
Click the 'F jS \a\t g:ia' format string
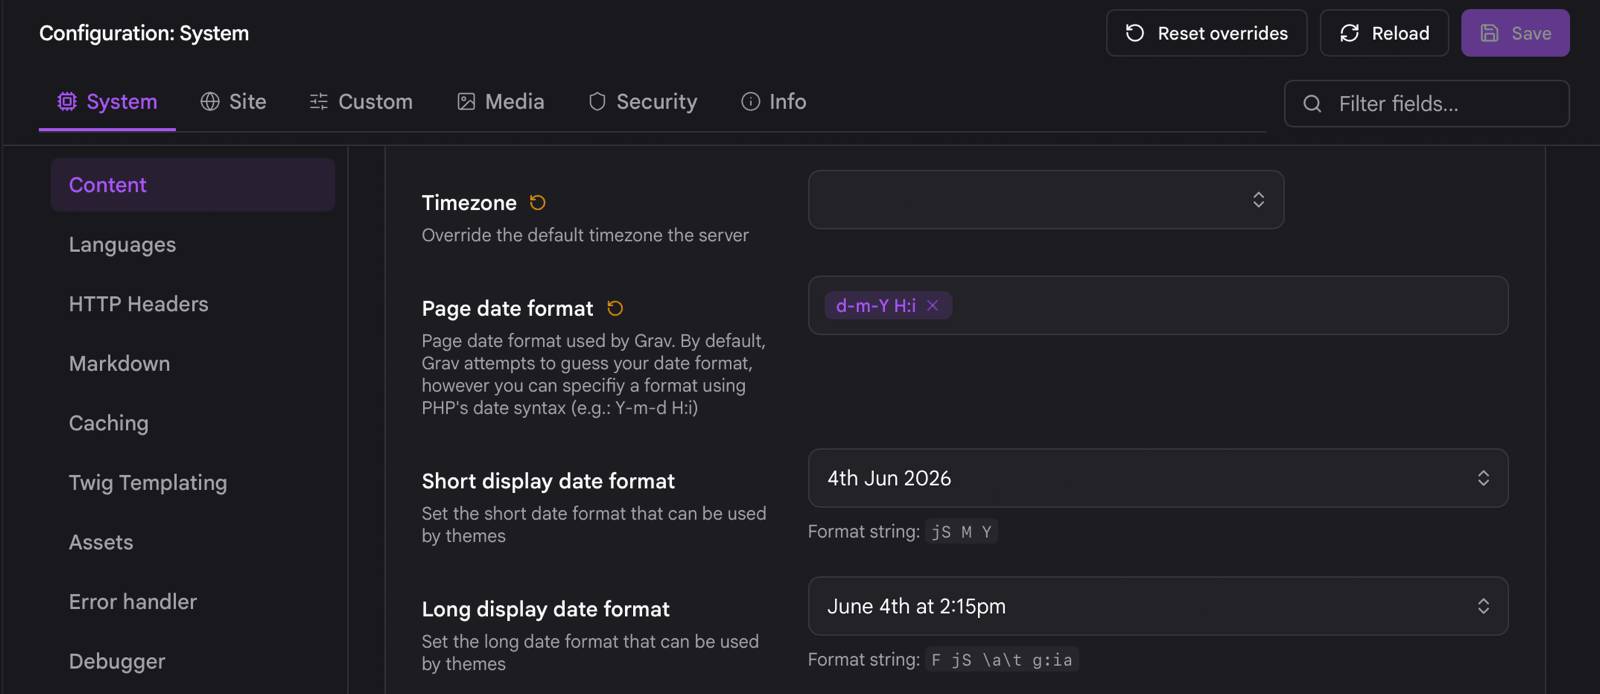pyautogui.click(x=1001, y=660)
